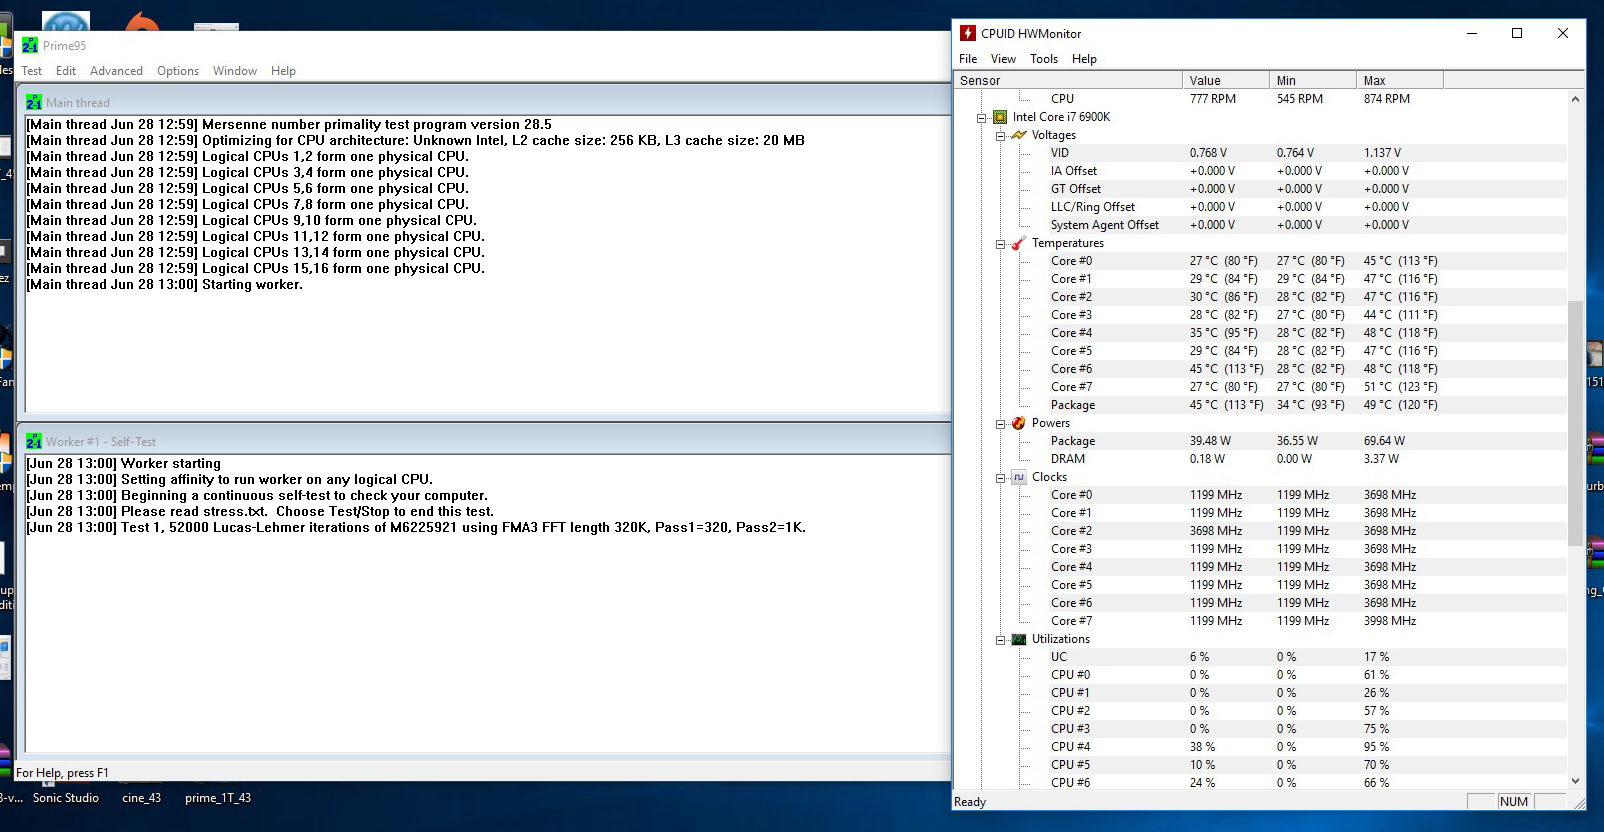Open the HWMonitor Tools menu
Viewport: 1604px width, 832px height.
click(1044, 59)
